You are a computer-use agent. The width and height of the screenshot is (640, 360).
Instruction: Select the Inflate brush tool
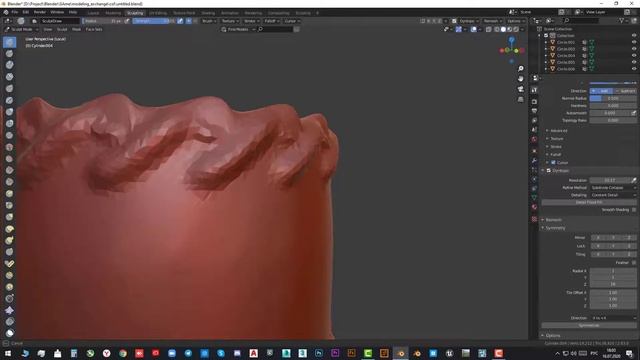(9, 112)
